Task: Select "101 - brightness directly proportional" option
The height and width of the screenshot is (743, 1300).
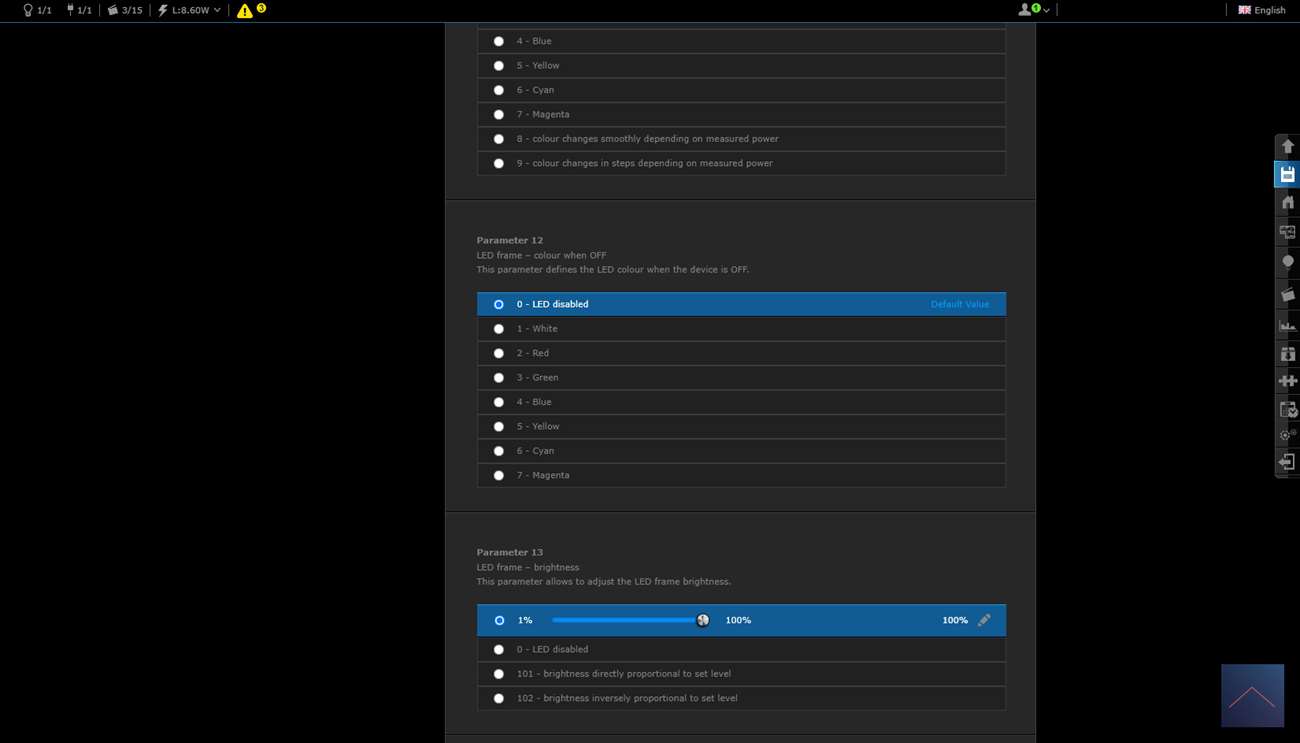Action: pos(499,674)
